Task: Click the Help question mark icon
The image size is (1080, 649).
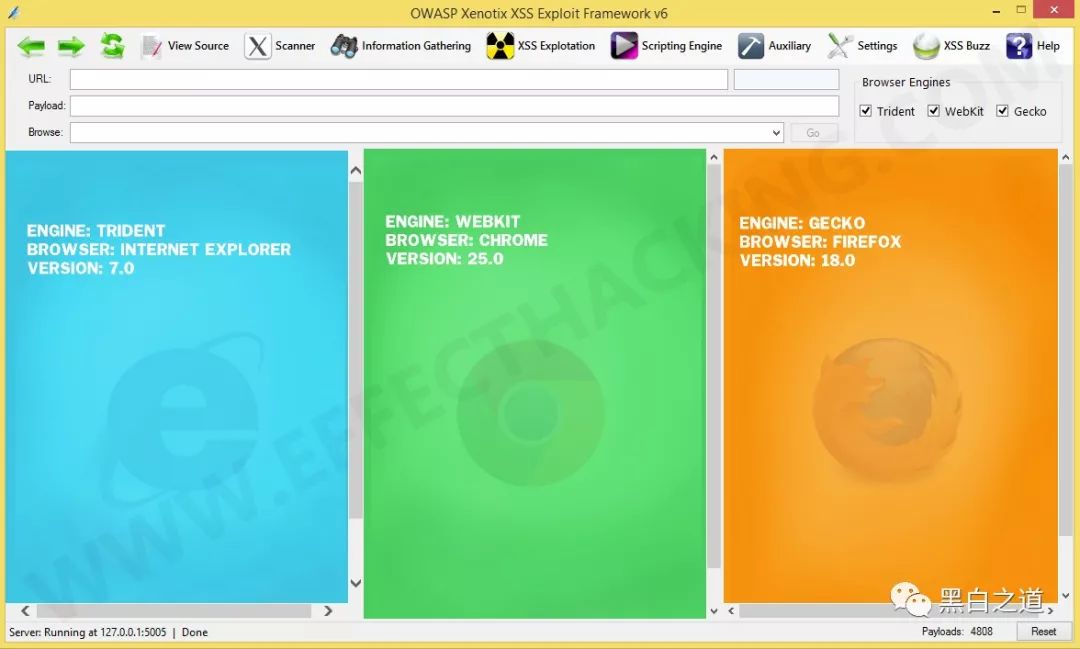Action: coord(1019,46)
